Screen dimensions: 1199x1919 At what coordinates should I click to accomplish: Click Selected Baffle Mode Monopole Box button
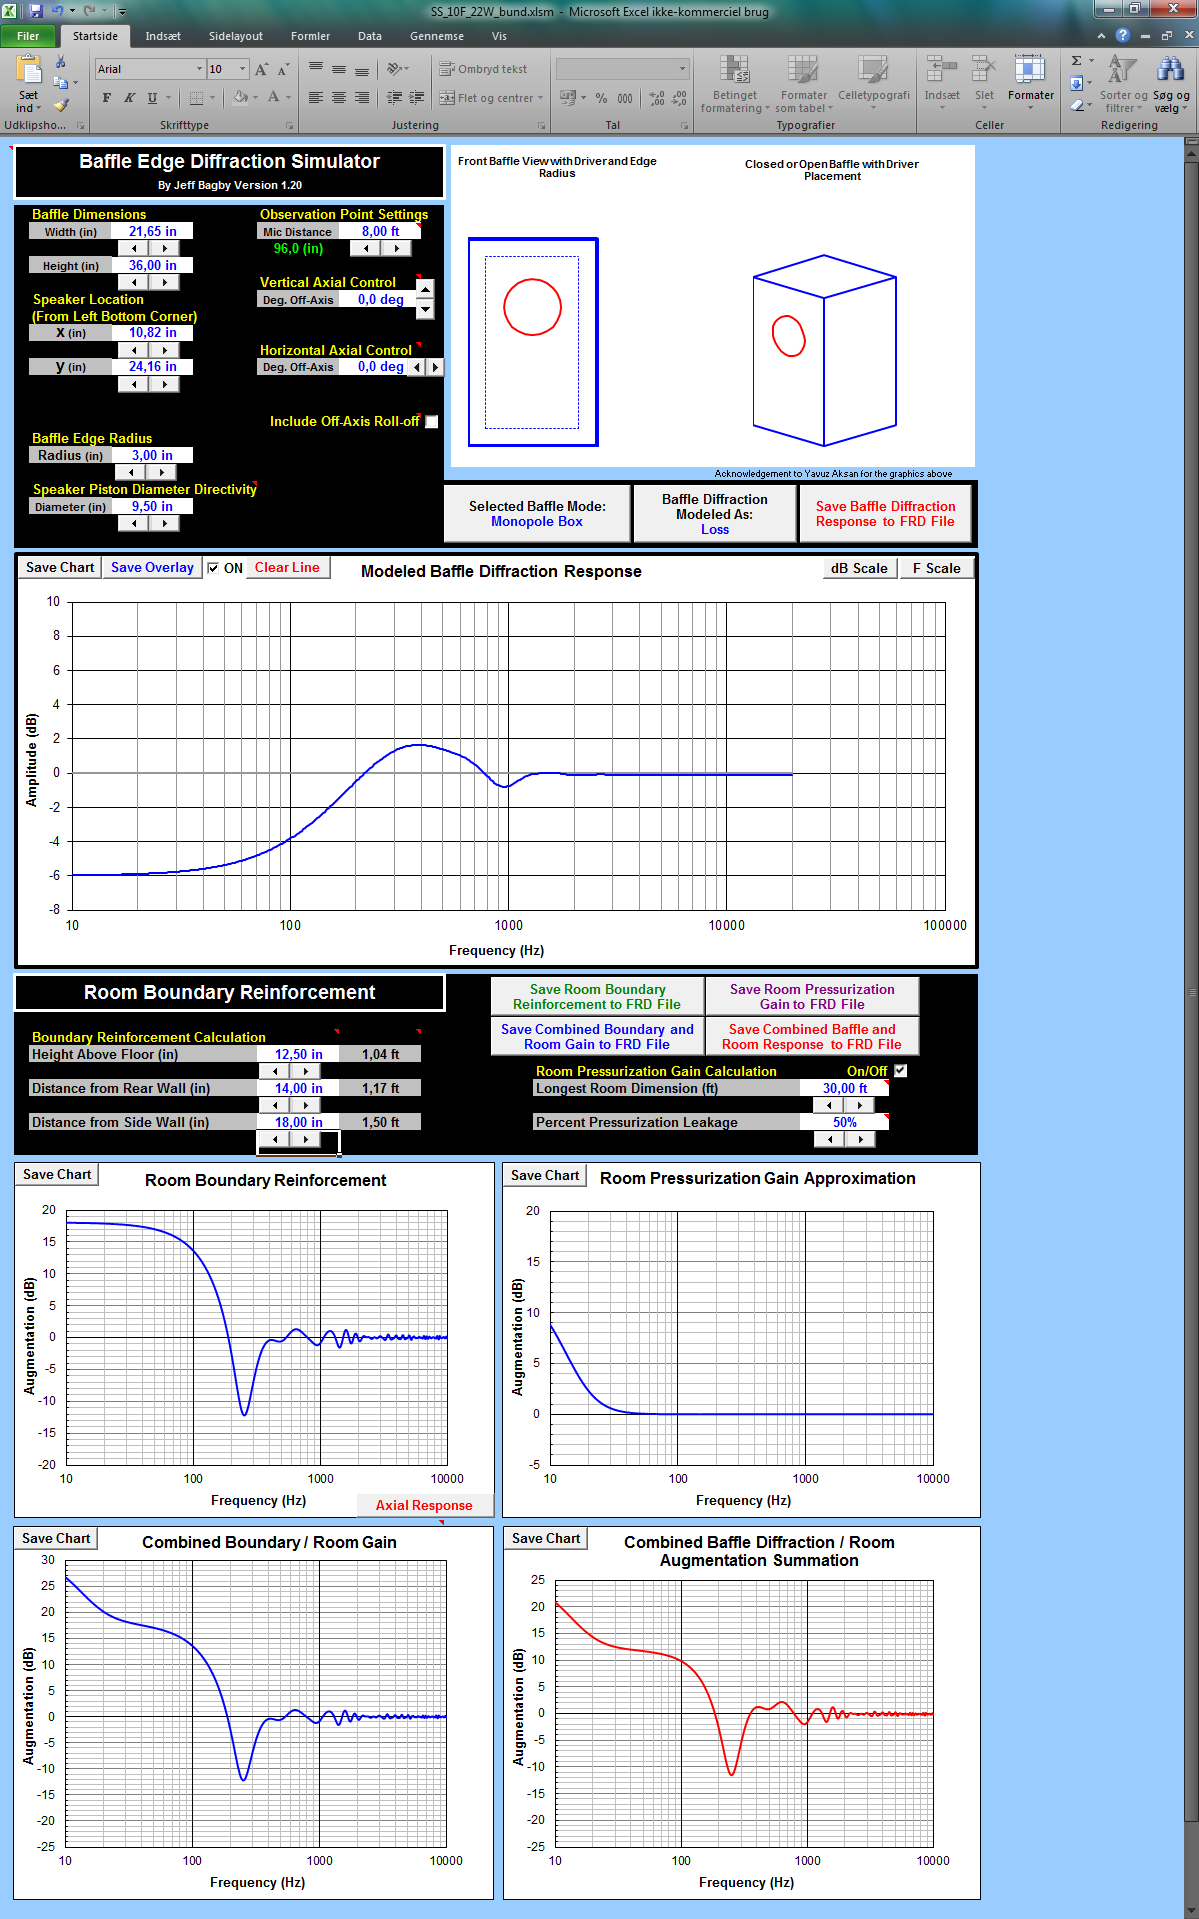pyautogui.click(x=537, y=514)
